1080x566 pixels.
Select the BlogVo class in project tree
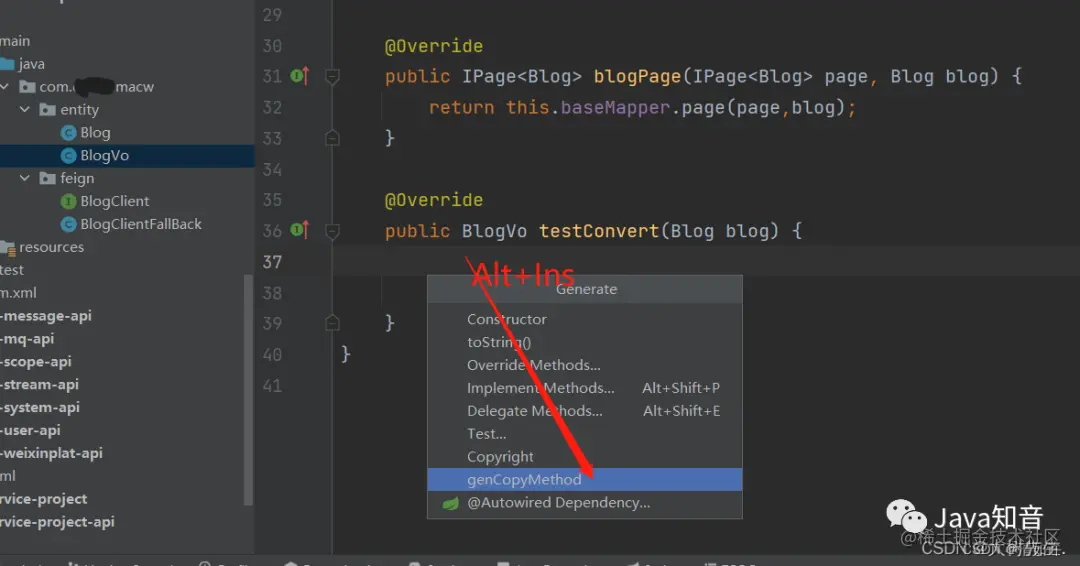point(104,156)
